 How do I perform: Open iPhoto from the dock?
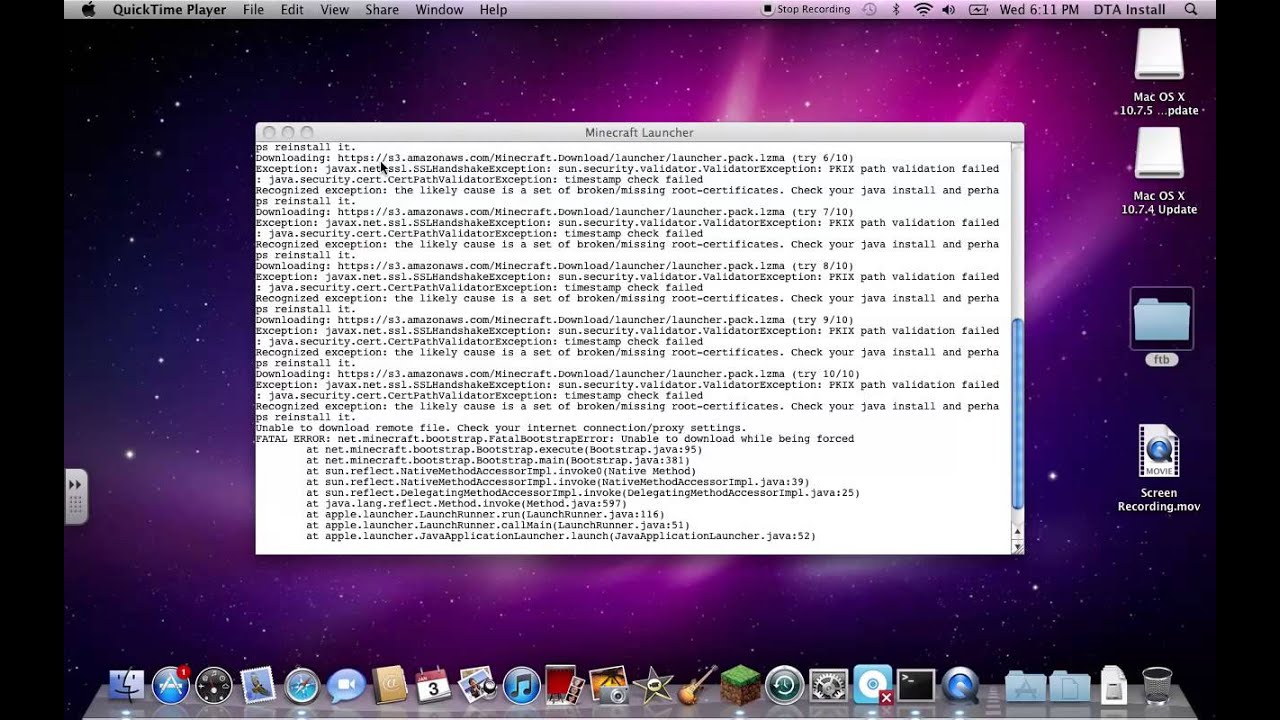(477, 685)
